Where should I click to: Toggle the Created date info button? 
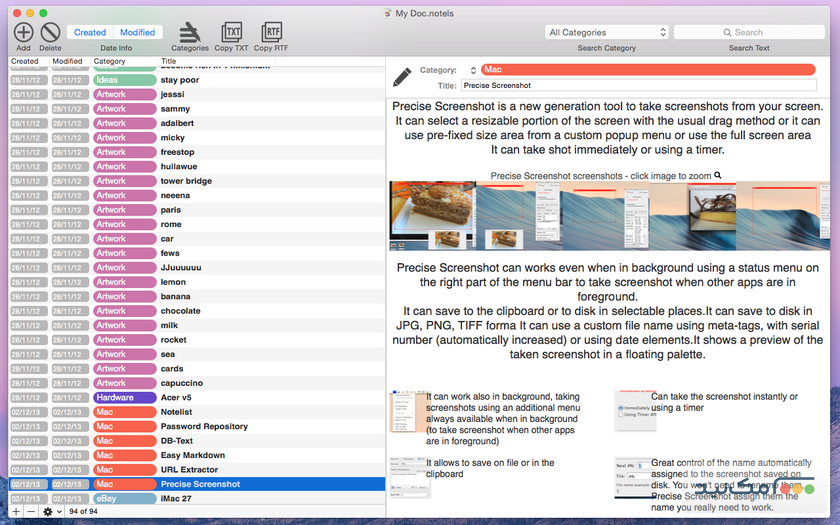coord(90,32)
